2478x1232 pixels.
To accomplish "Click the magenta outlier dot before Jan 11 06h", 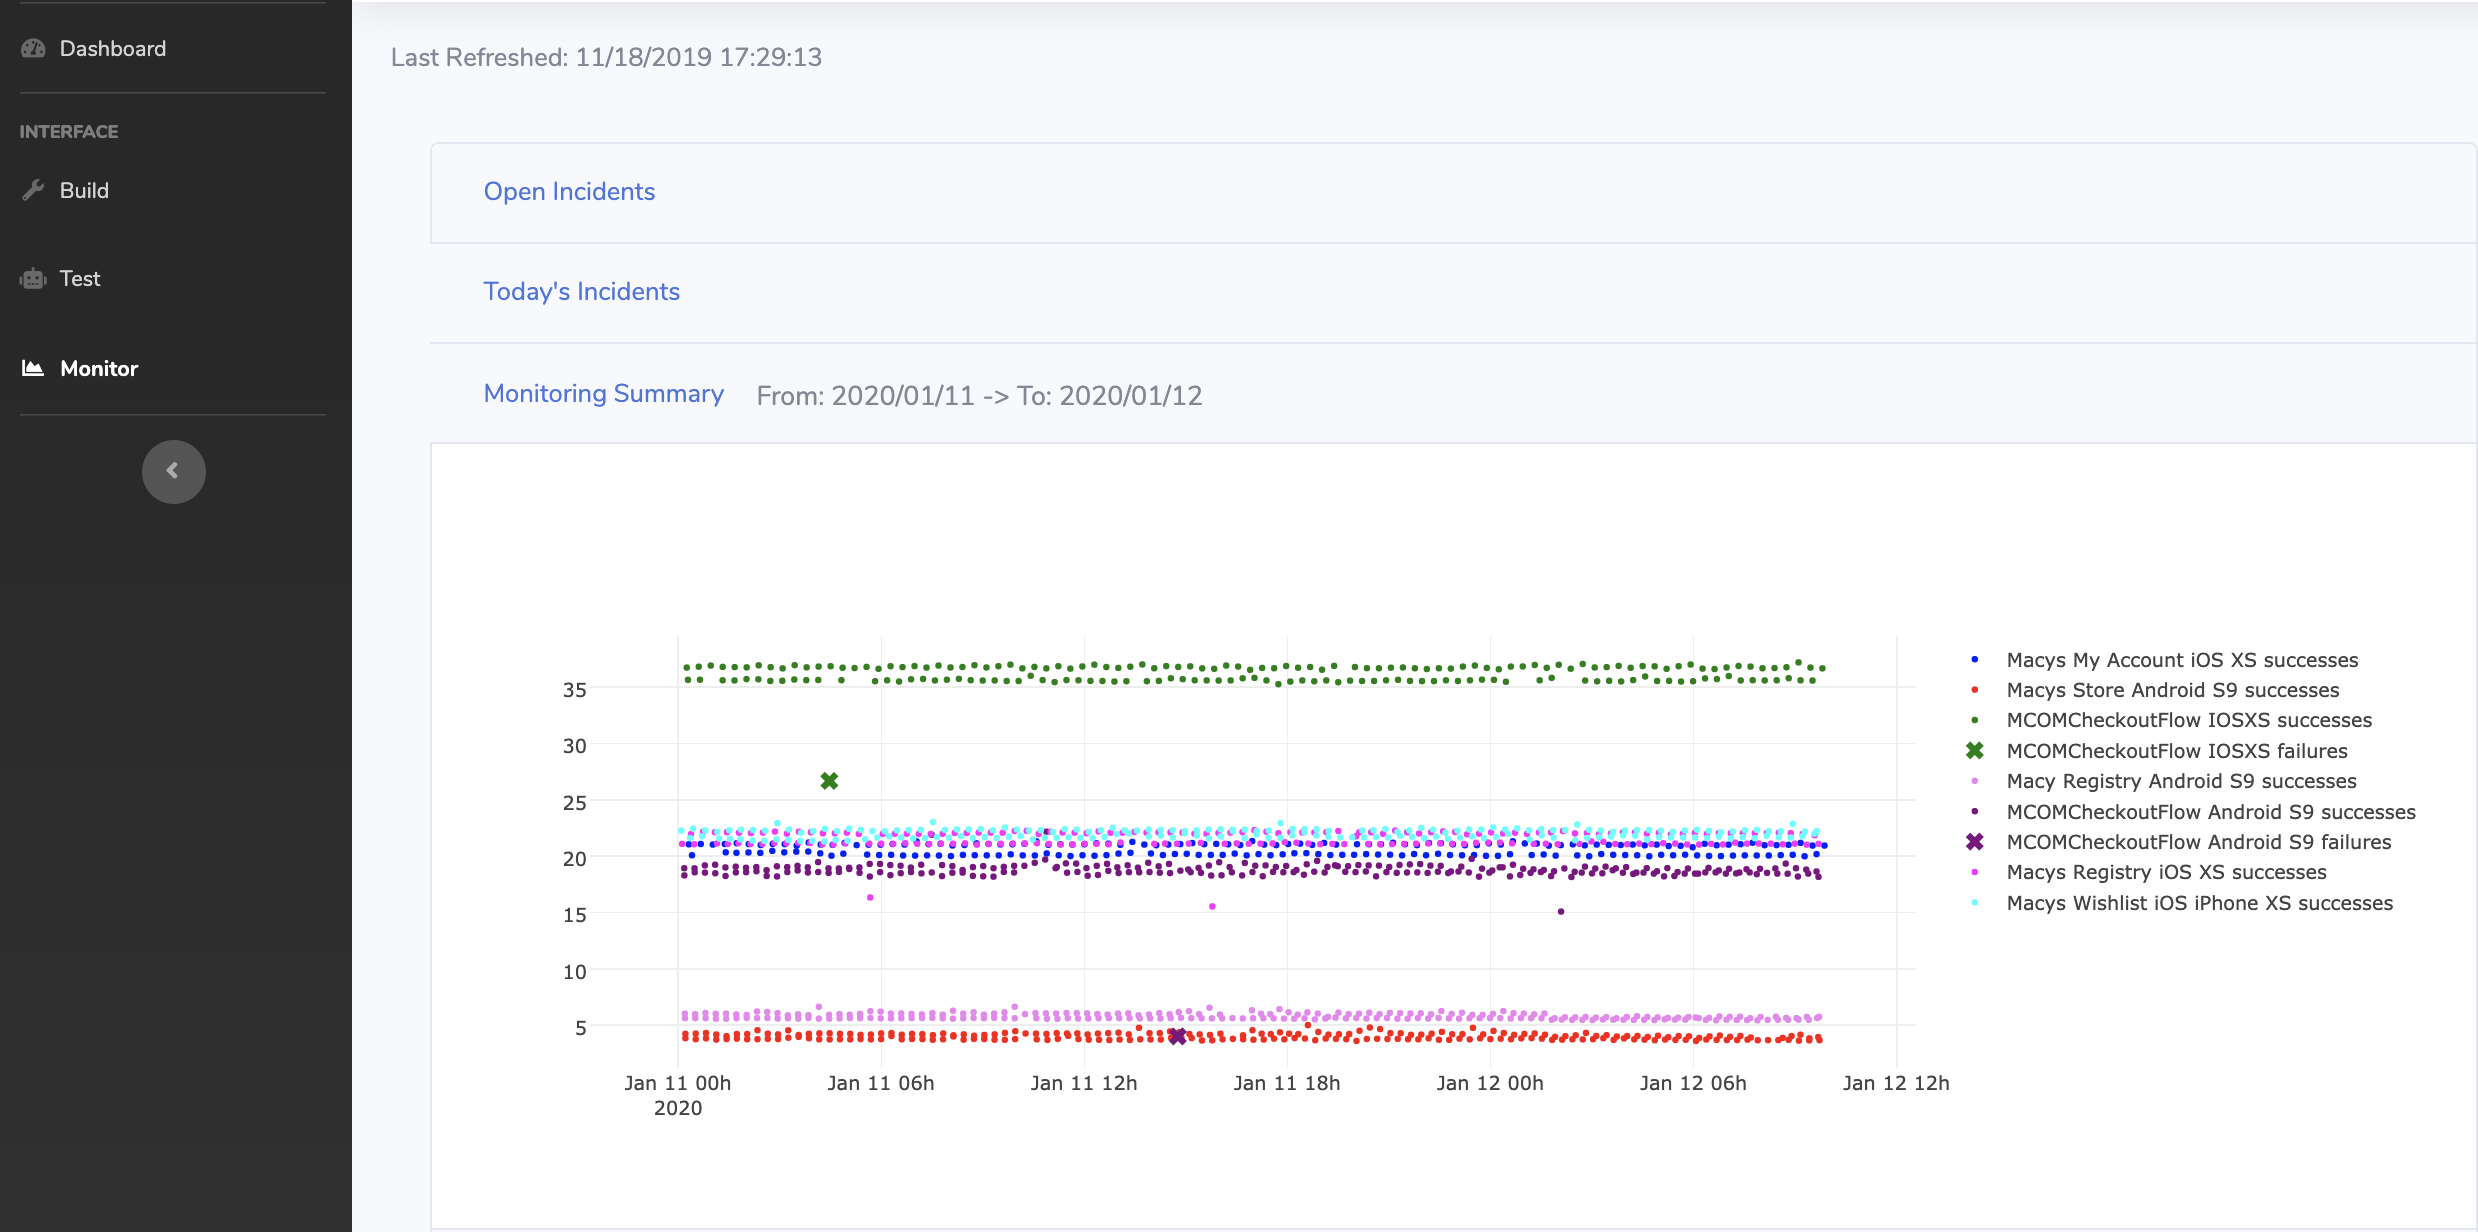I will (x=870, y=898).
